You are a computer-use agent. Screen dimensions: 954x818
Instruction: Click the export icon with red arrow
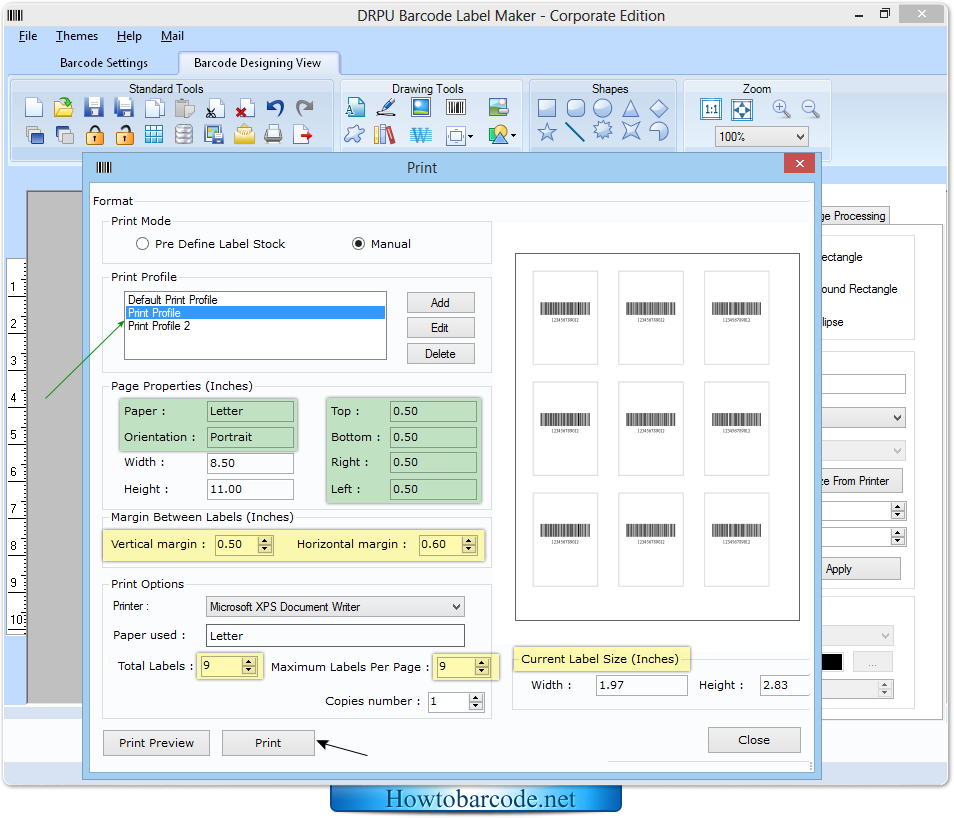(x=303, y=134)
